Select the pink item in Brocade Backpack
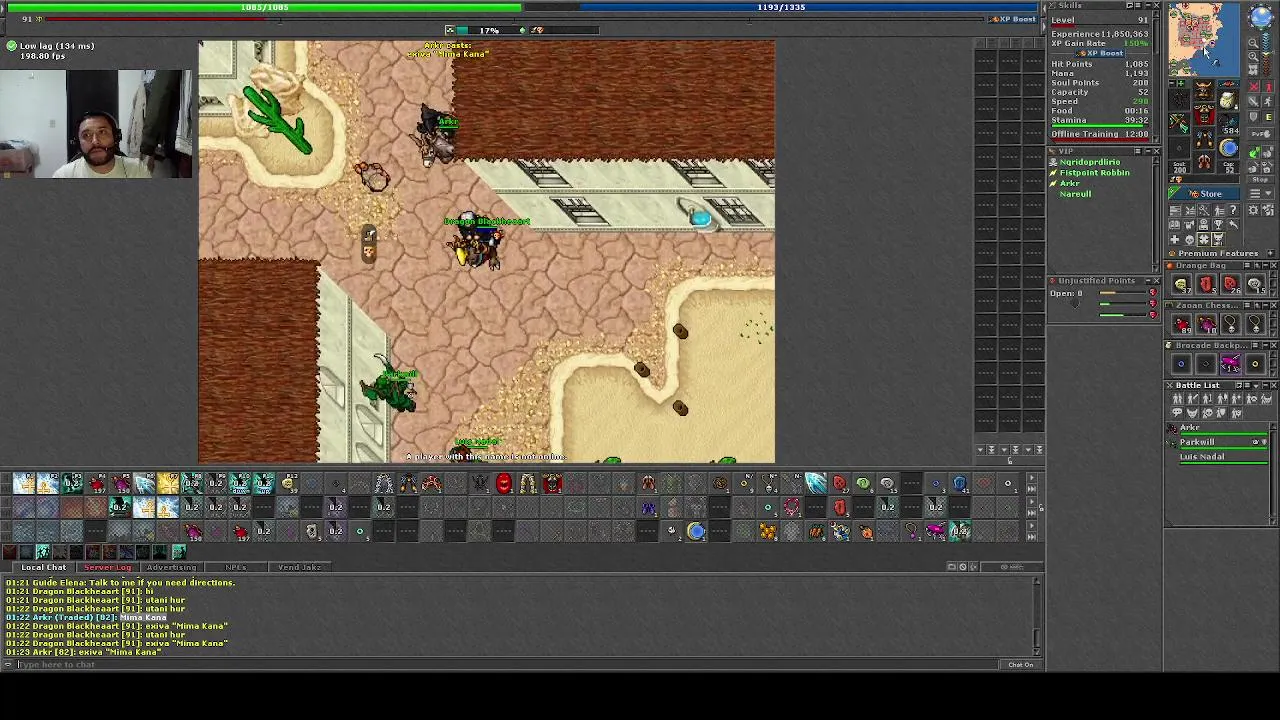This screenshot has width=1280, height=720. [1231, 364]
